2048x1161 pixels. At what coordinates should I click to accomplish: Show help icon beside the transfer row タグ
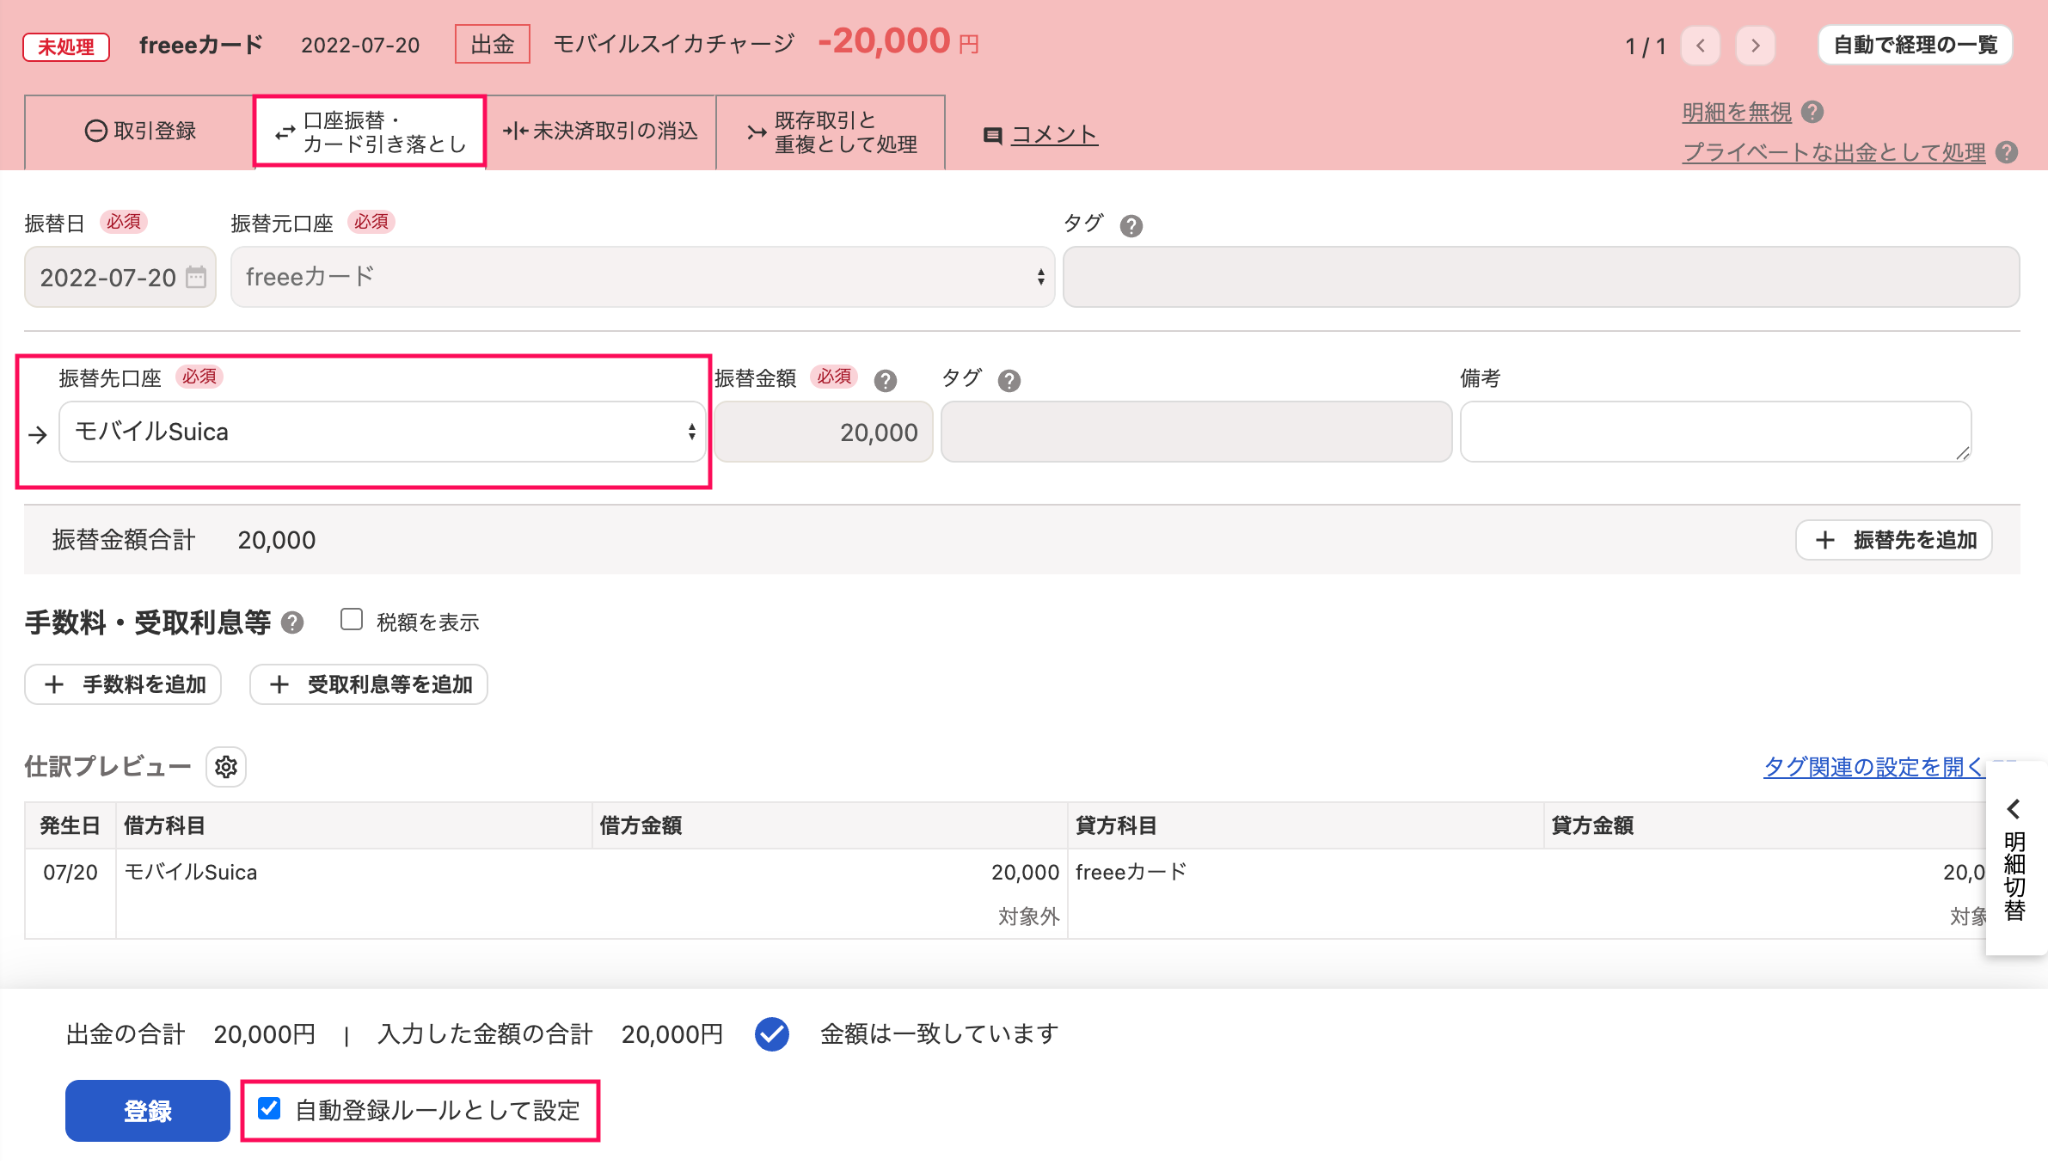[x=1009, y=381]
